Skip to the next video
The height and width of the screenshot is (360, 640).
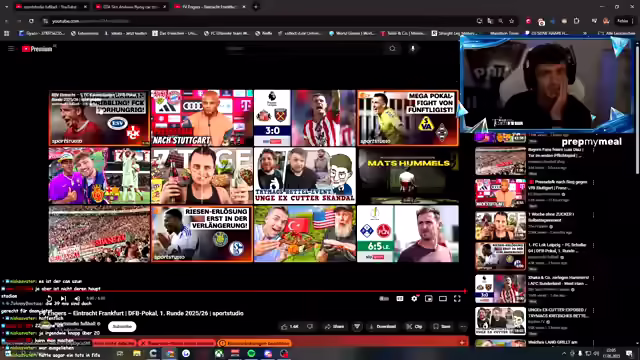(63, 299)
